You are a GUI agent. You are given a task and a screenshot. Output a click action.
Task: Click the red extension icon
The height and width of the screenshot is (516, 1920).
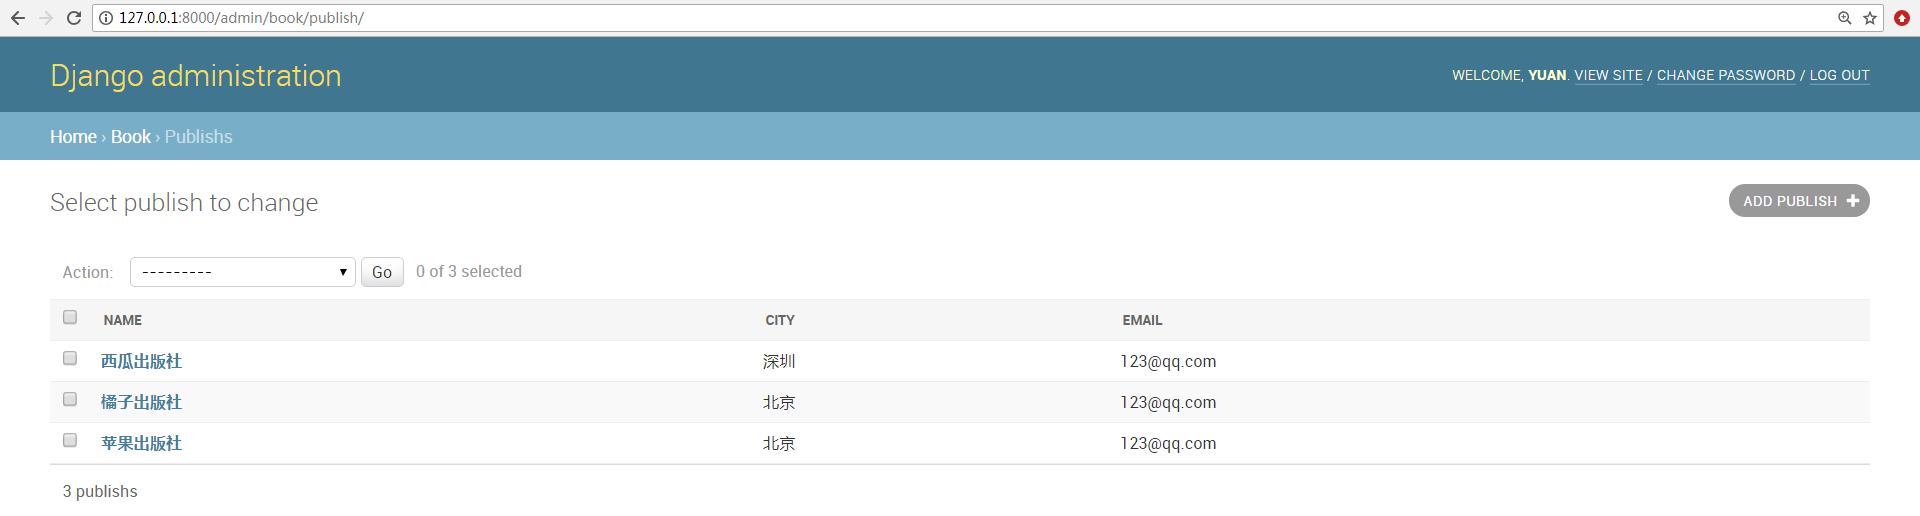click(1902, 18)
